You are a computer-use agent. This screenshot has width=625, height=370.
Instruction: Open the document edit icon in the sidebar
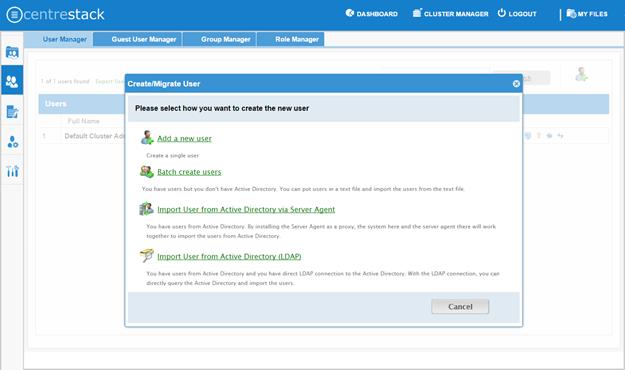click(12, 112)
